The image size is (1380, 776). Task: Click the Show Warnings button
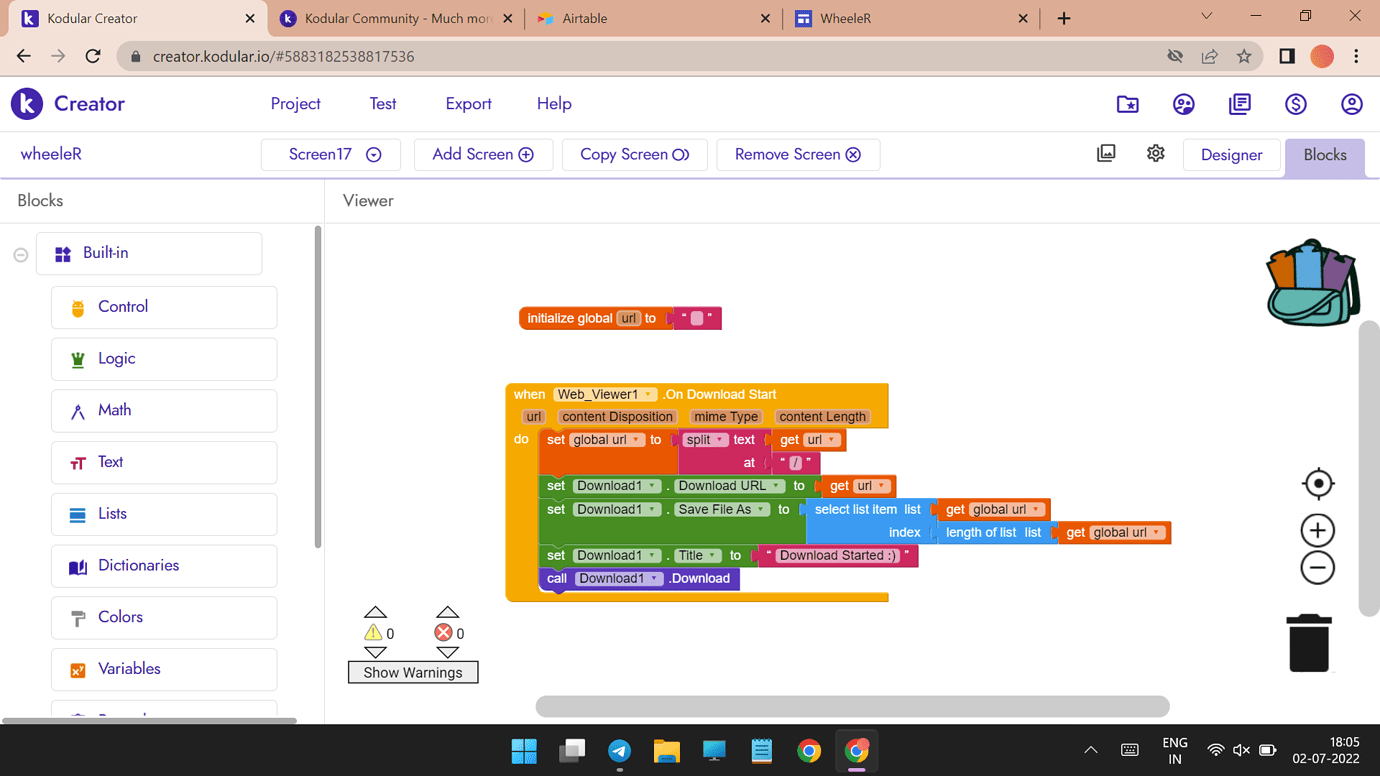[x=413, y=673]
